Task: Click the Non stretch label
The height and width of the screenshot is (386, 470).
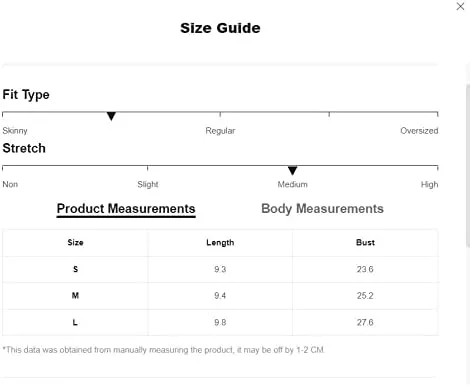Action: [10, 184]
